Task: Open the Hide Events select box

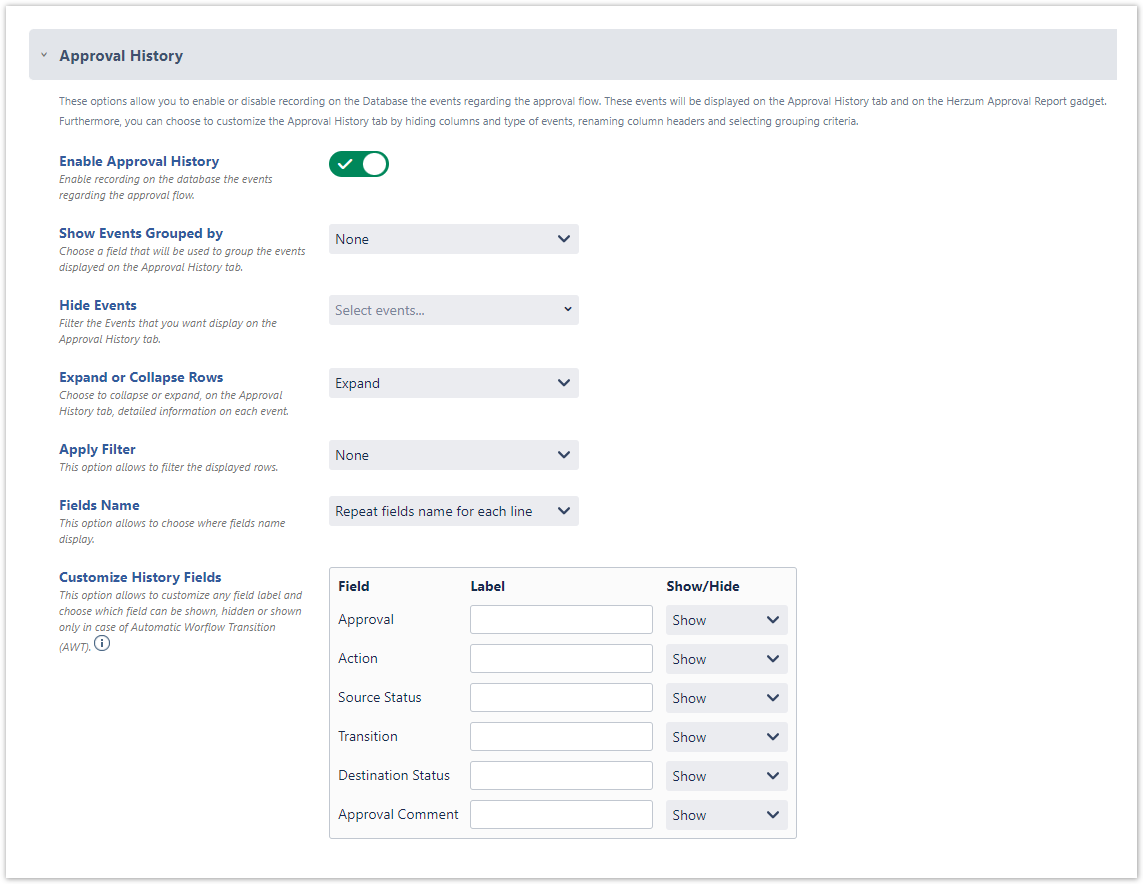Action: click(x=453, y=310)
